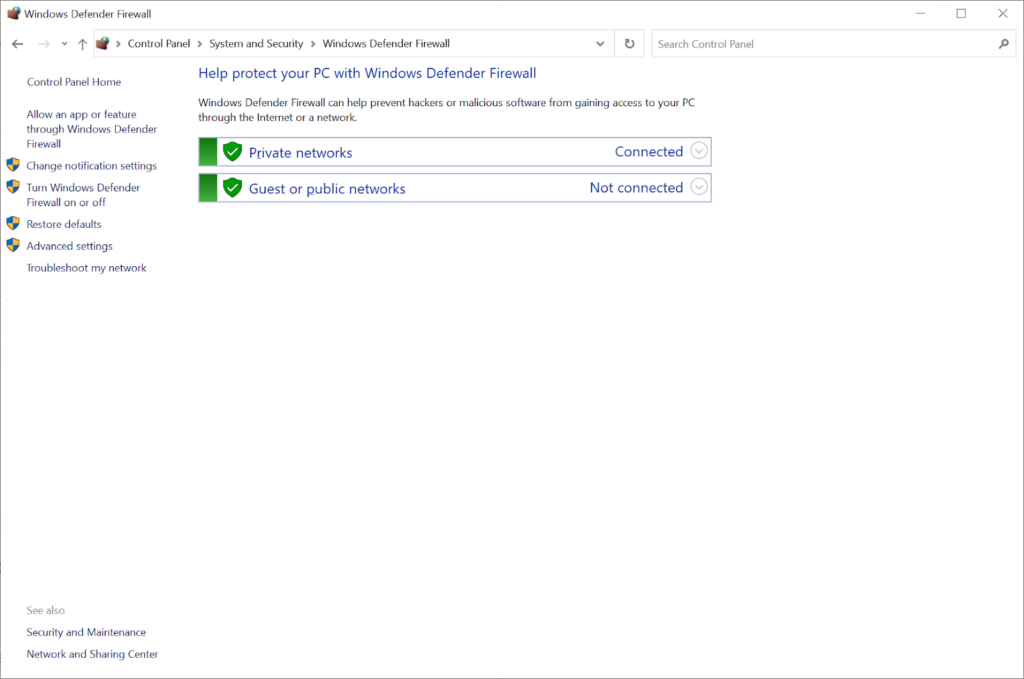Open the address bar location dropdown arrow
Image resolution: width=1024 pixels, height=679 pixels.
coord(600,43)
